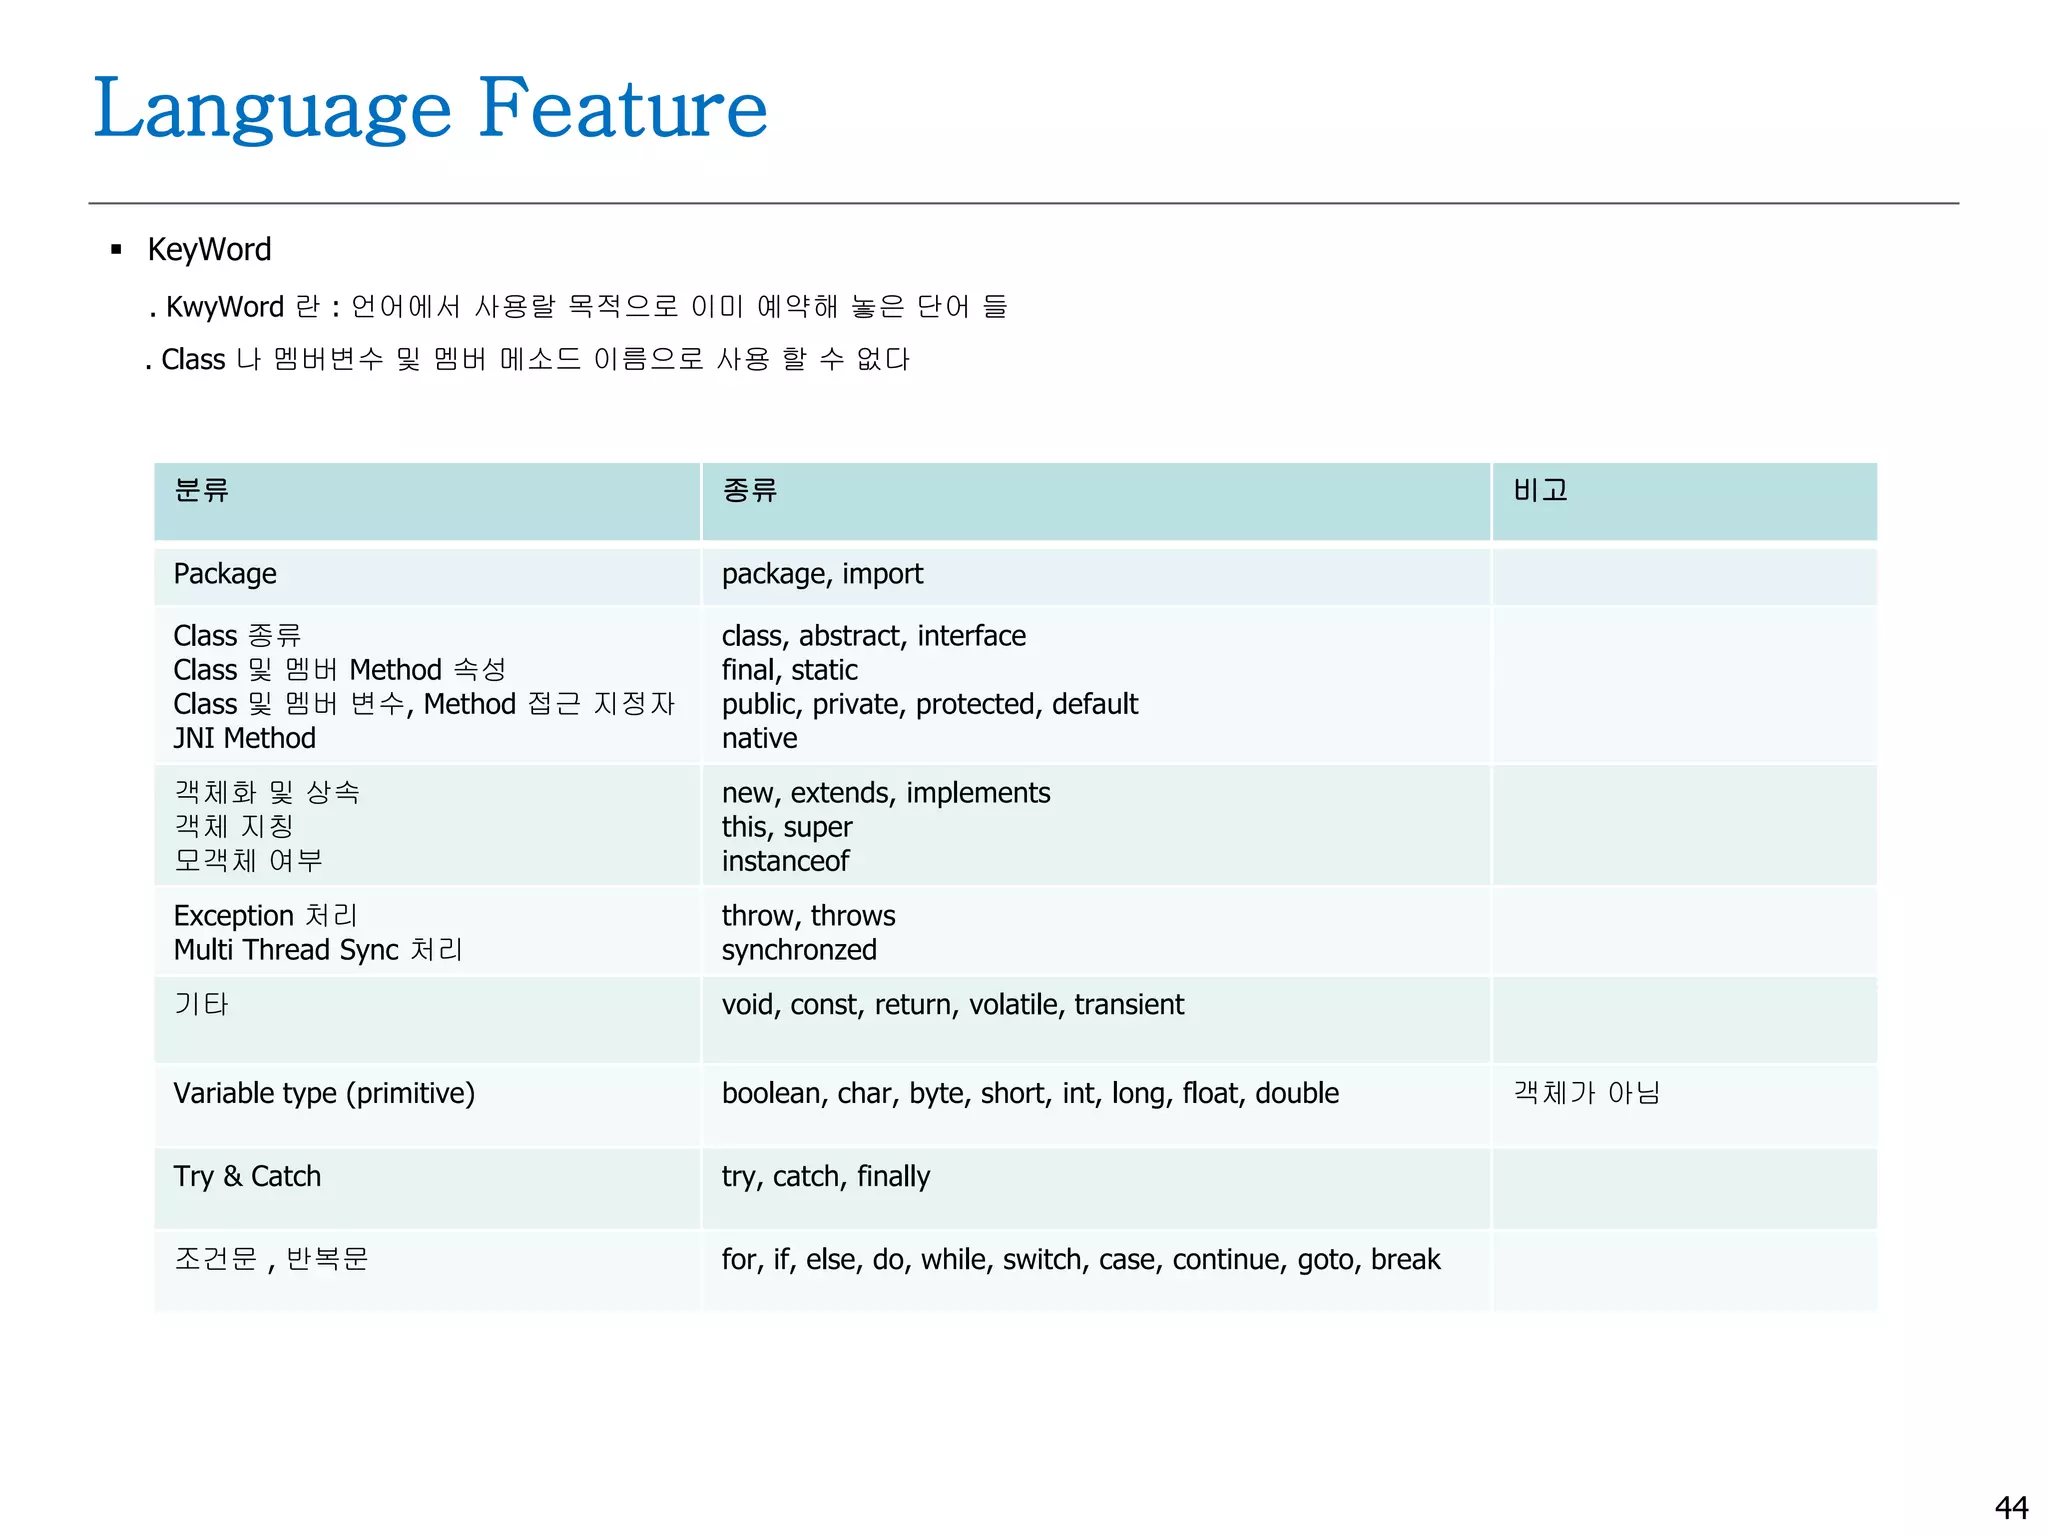Click the 'JNI Method' label
This screenshot has width=2048, height=1536.
(245, 738)
